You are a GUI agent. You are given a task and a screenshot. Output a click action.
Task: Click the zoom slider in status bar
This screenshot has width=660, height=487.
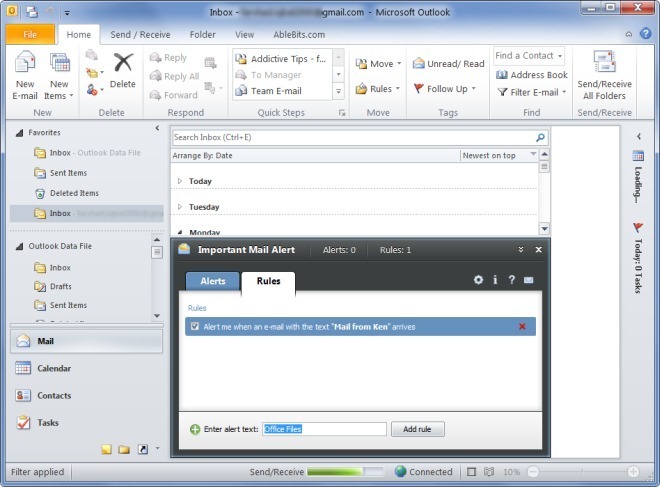tap(583, 472)
